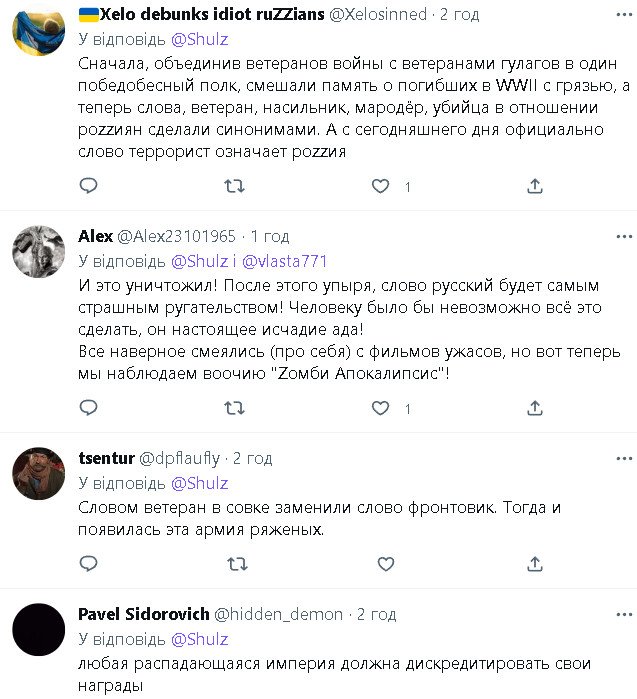Screen dimensions: 637x699
Task: Open more options on Xelo's tweet
Action: (622, 14)
